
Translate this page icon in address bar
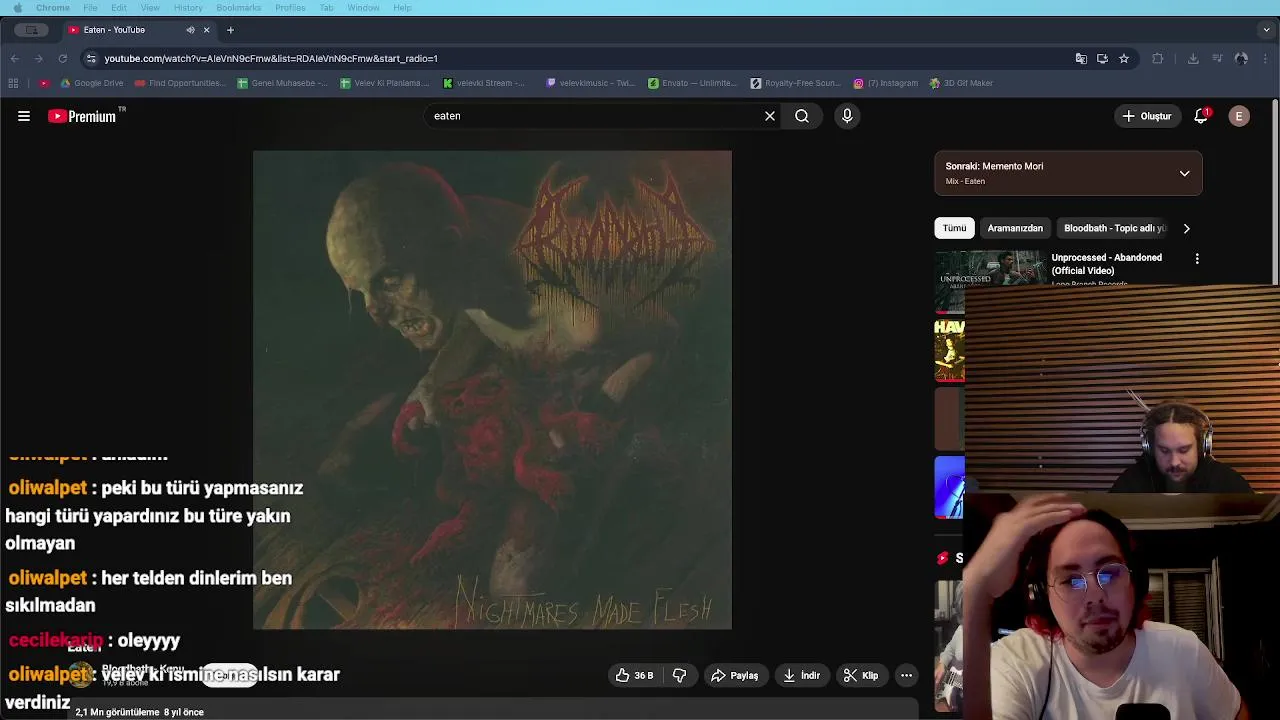pos(1081,59)
